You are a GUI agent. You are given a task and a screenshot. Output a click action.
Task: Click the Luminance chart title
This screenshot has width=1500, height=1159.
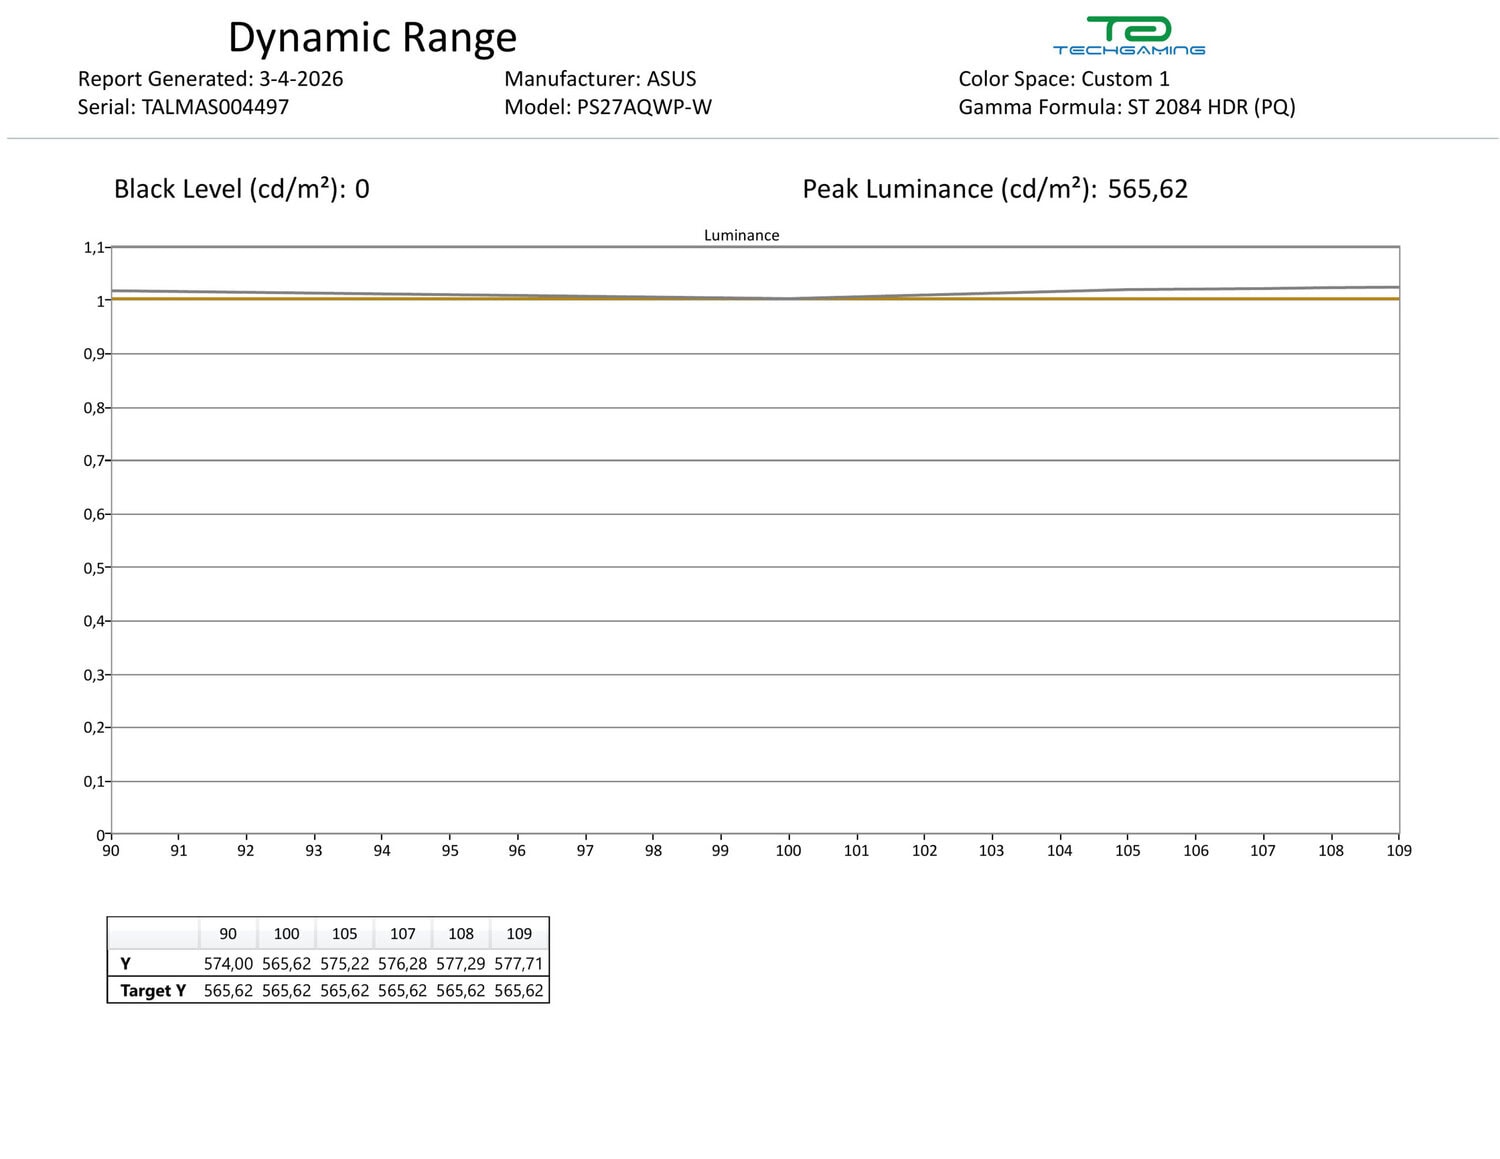[741, 235]
